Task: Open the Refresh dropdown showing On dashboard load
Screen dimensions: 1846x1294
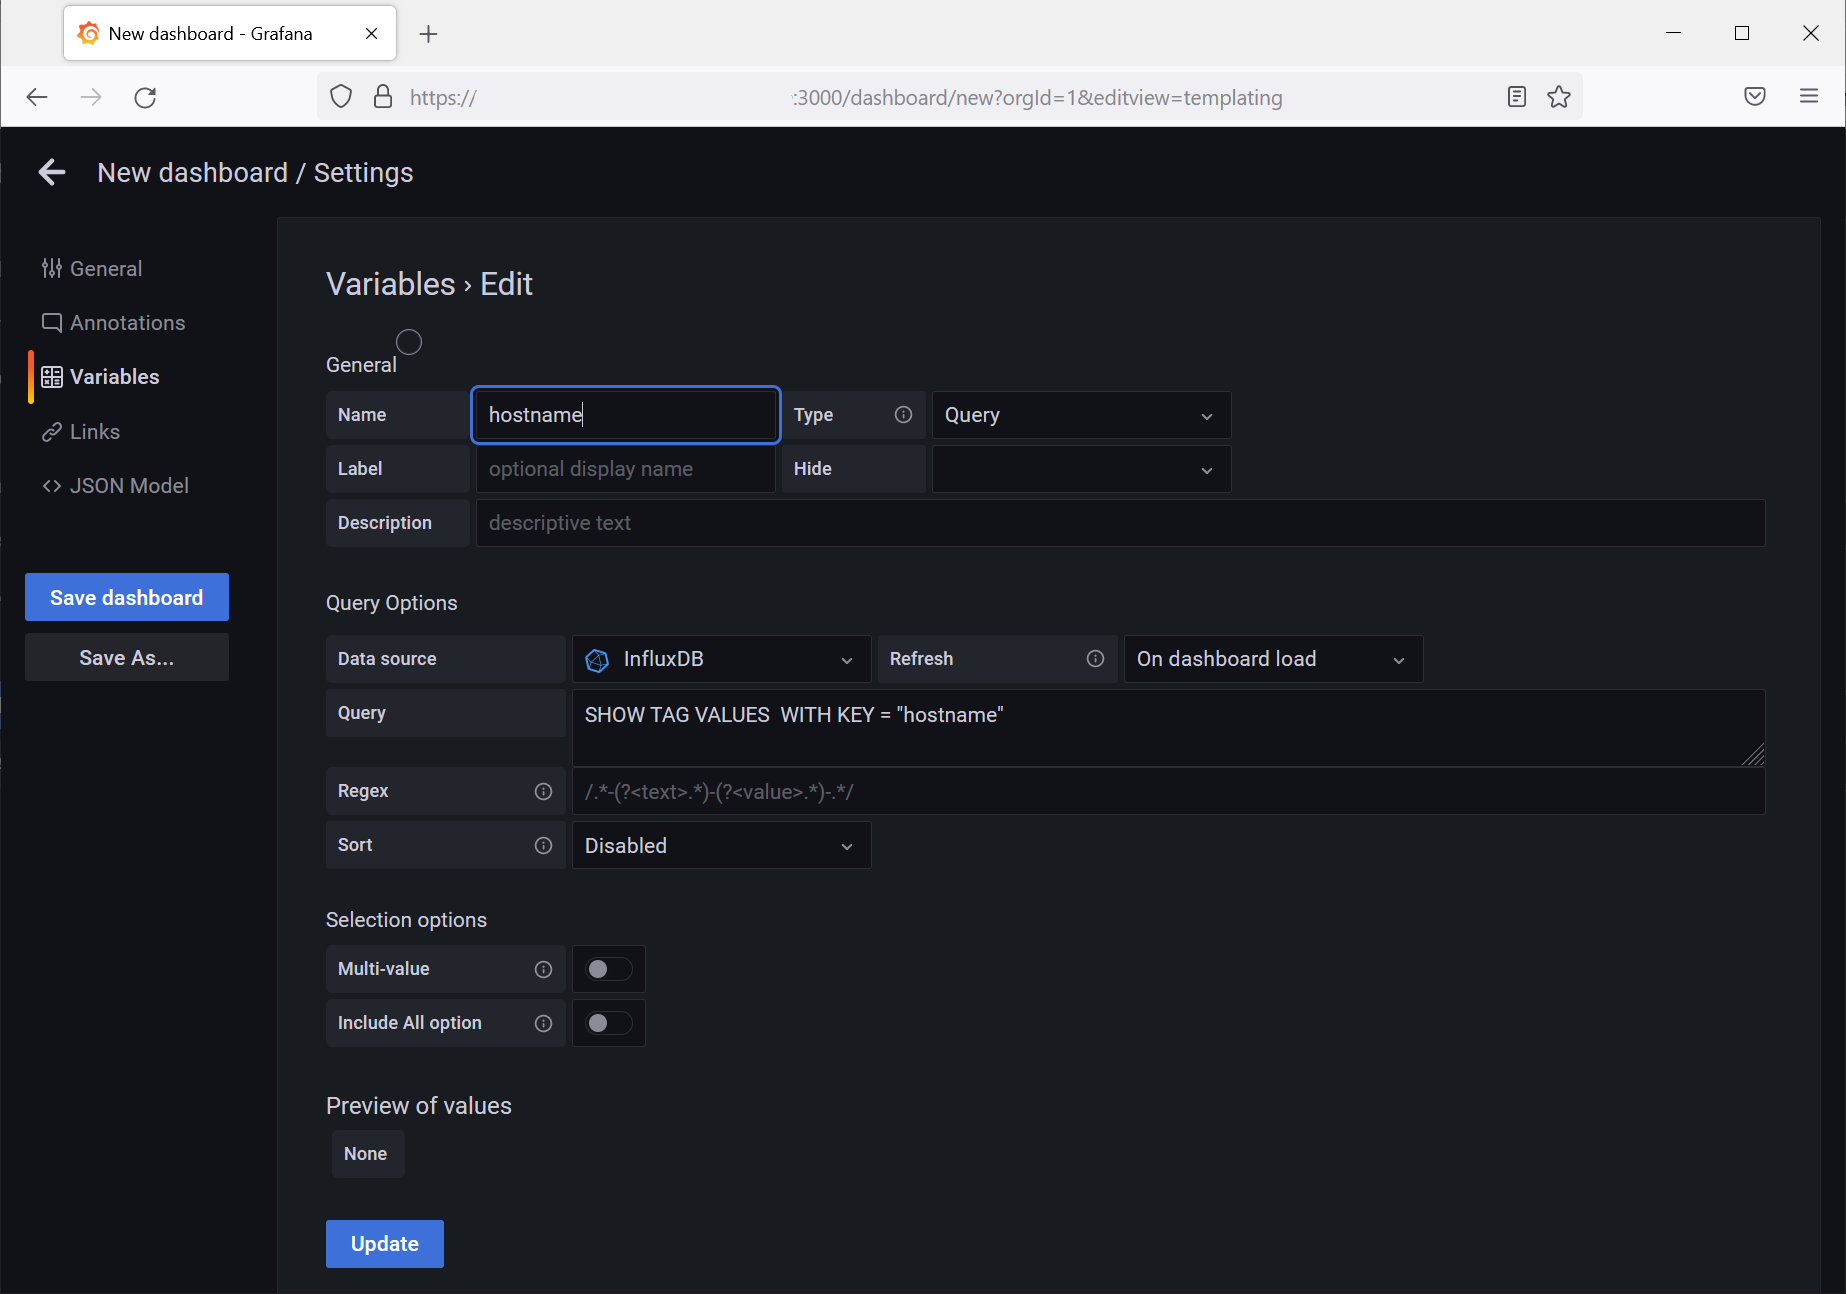Action: [1272, 659]
